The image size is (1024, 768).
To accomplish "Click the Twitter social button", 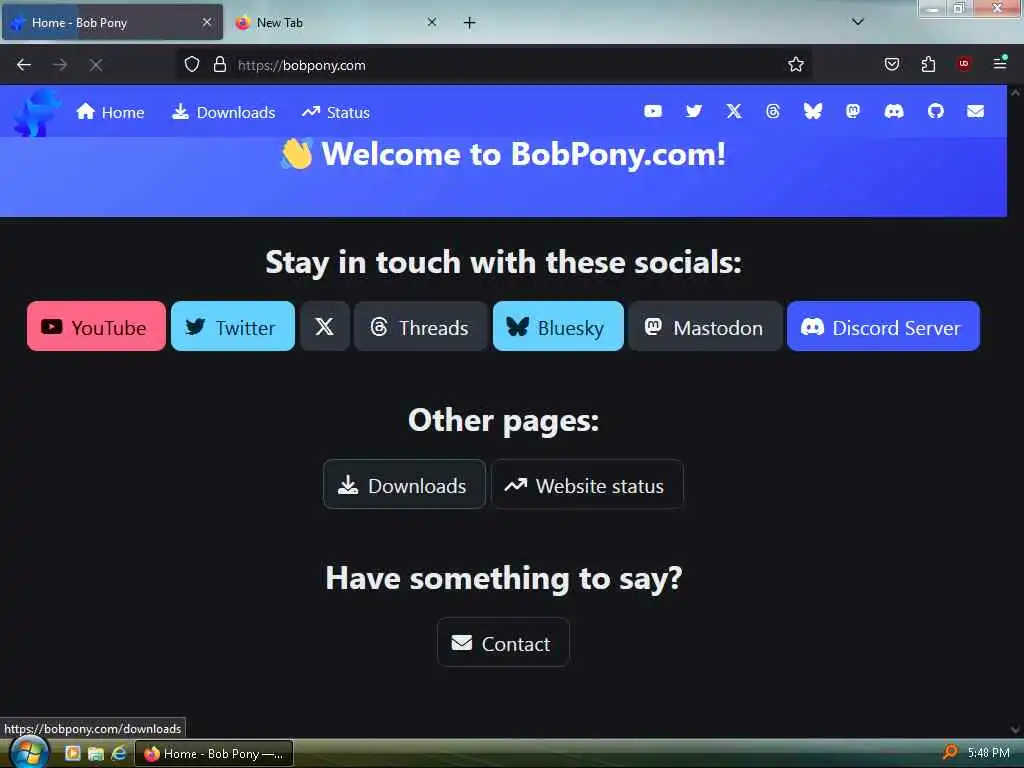I will (x=233, y=327).
